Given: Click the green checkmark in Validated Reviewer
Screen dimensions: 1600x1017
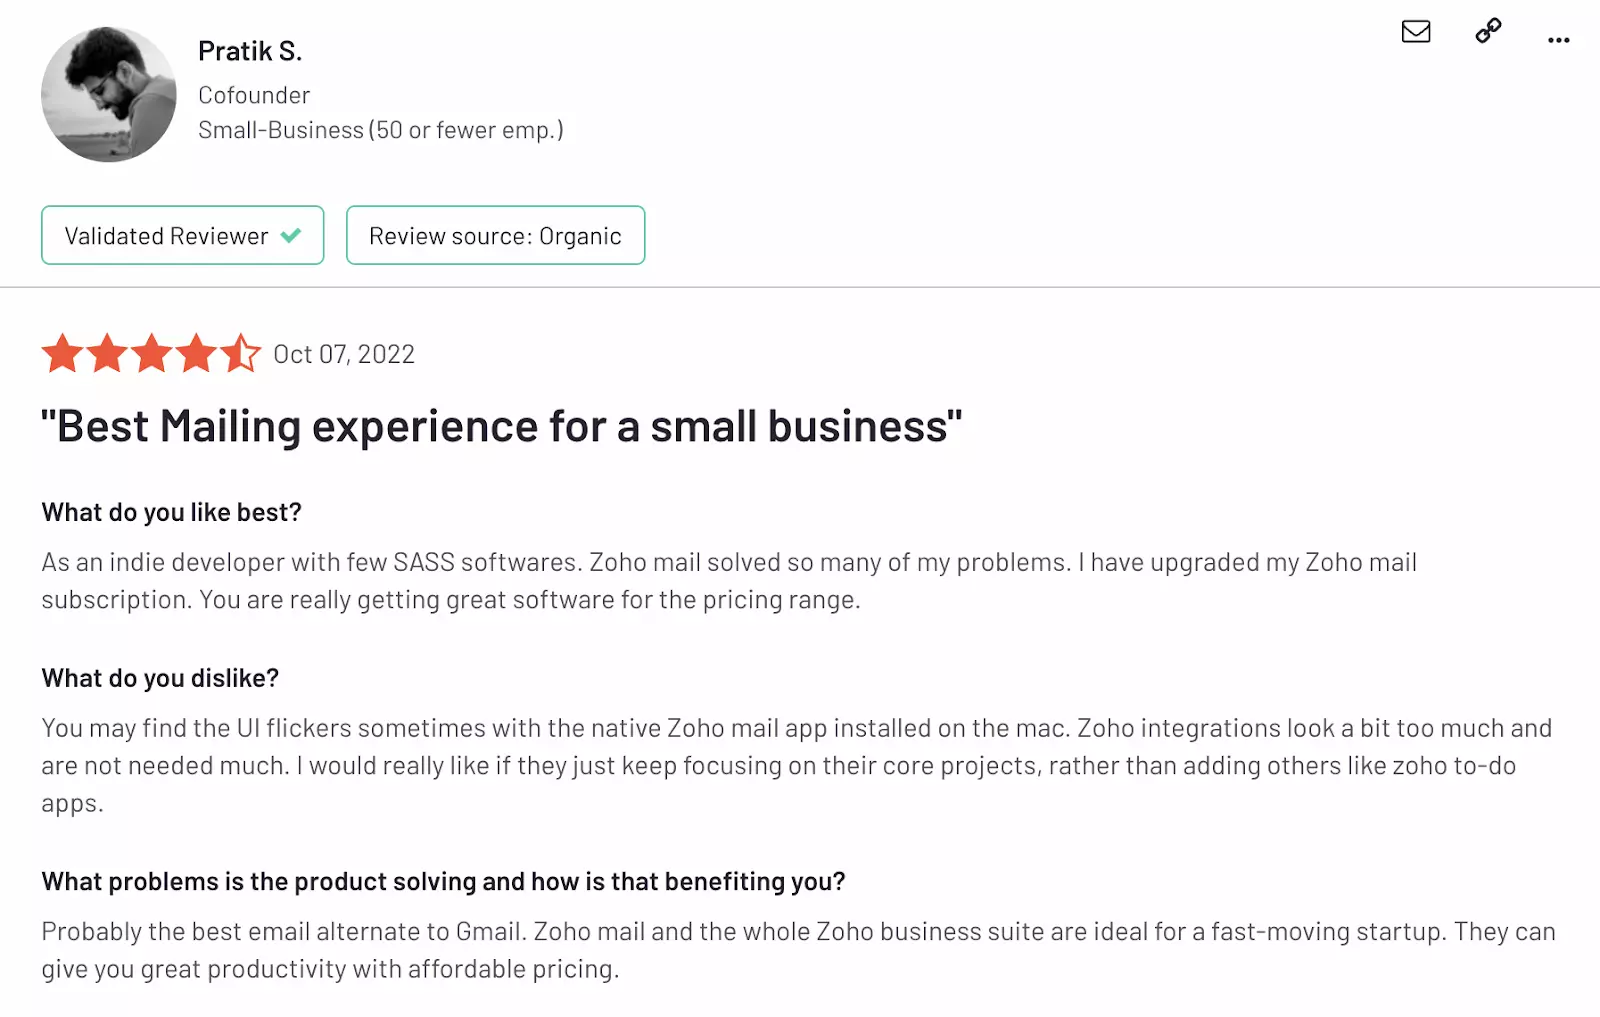Looking at the screenshot, I should pyautogui.click(x=291, y=236).
